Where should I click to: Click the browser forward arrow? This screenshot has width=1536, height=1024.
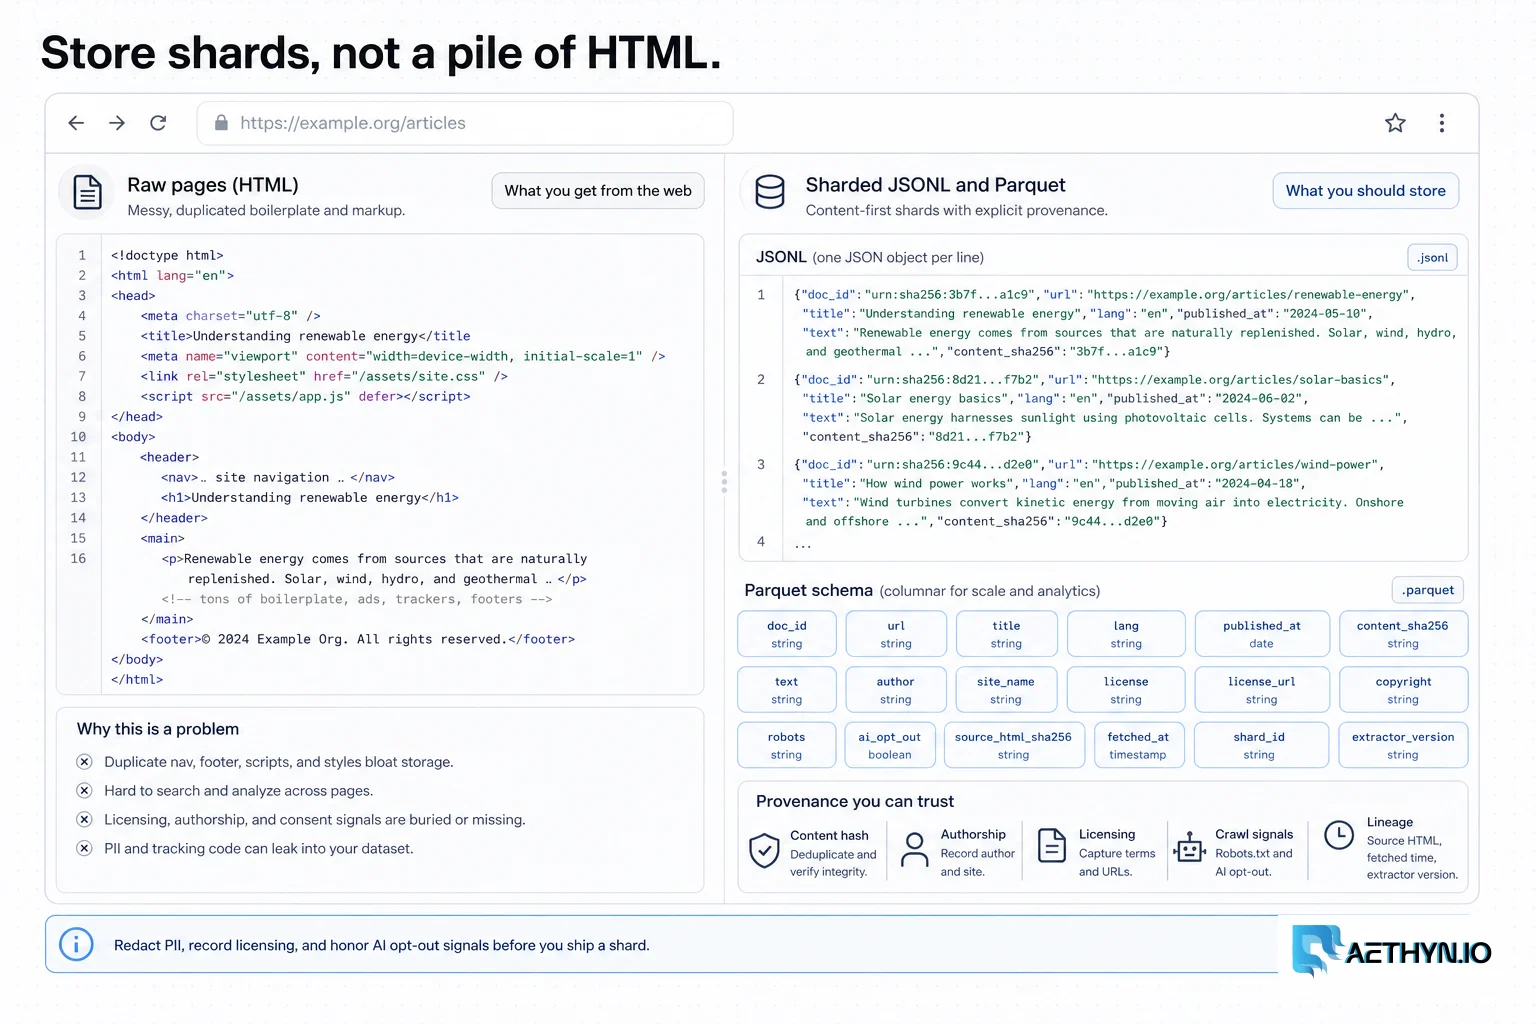[117, 123]
